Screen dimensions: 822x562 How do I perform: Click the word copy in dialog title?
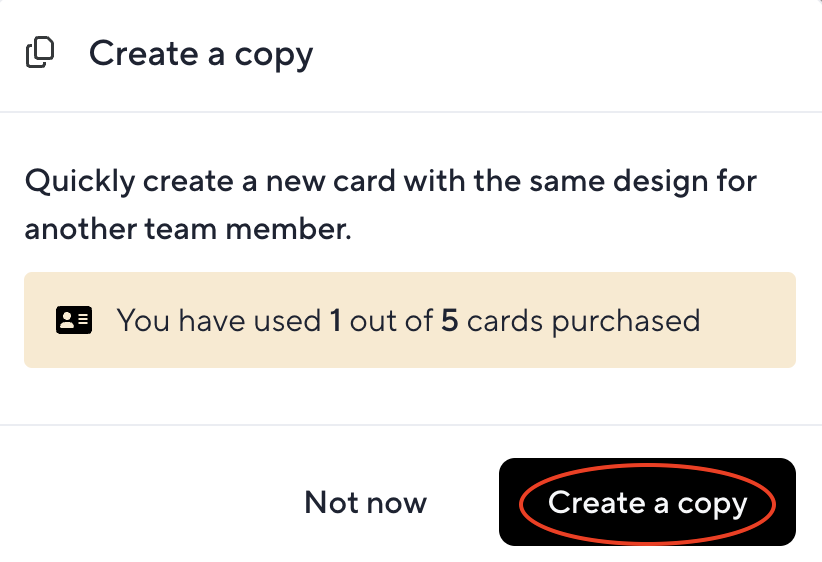point(274,56)
